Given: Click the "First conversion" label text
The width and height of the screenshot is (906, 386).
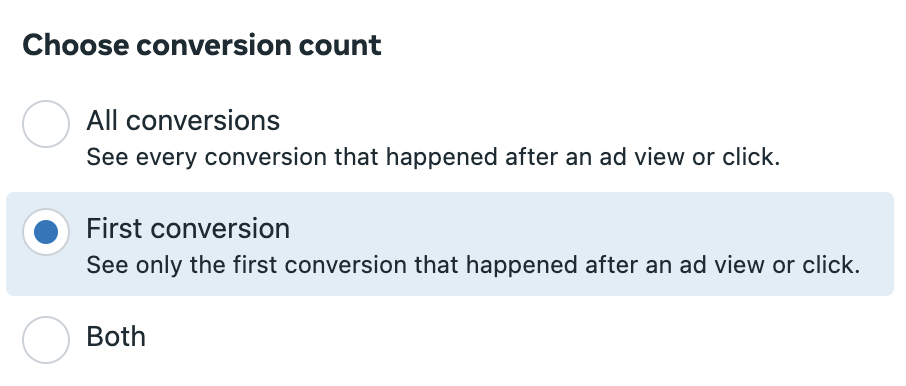Looking at the screenshot, I should click(x=188, y=229).
